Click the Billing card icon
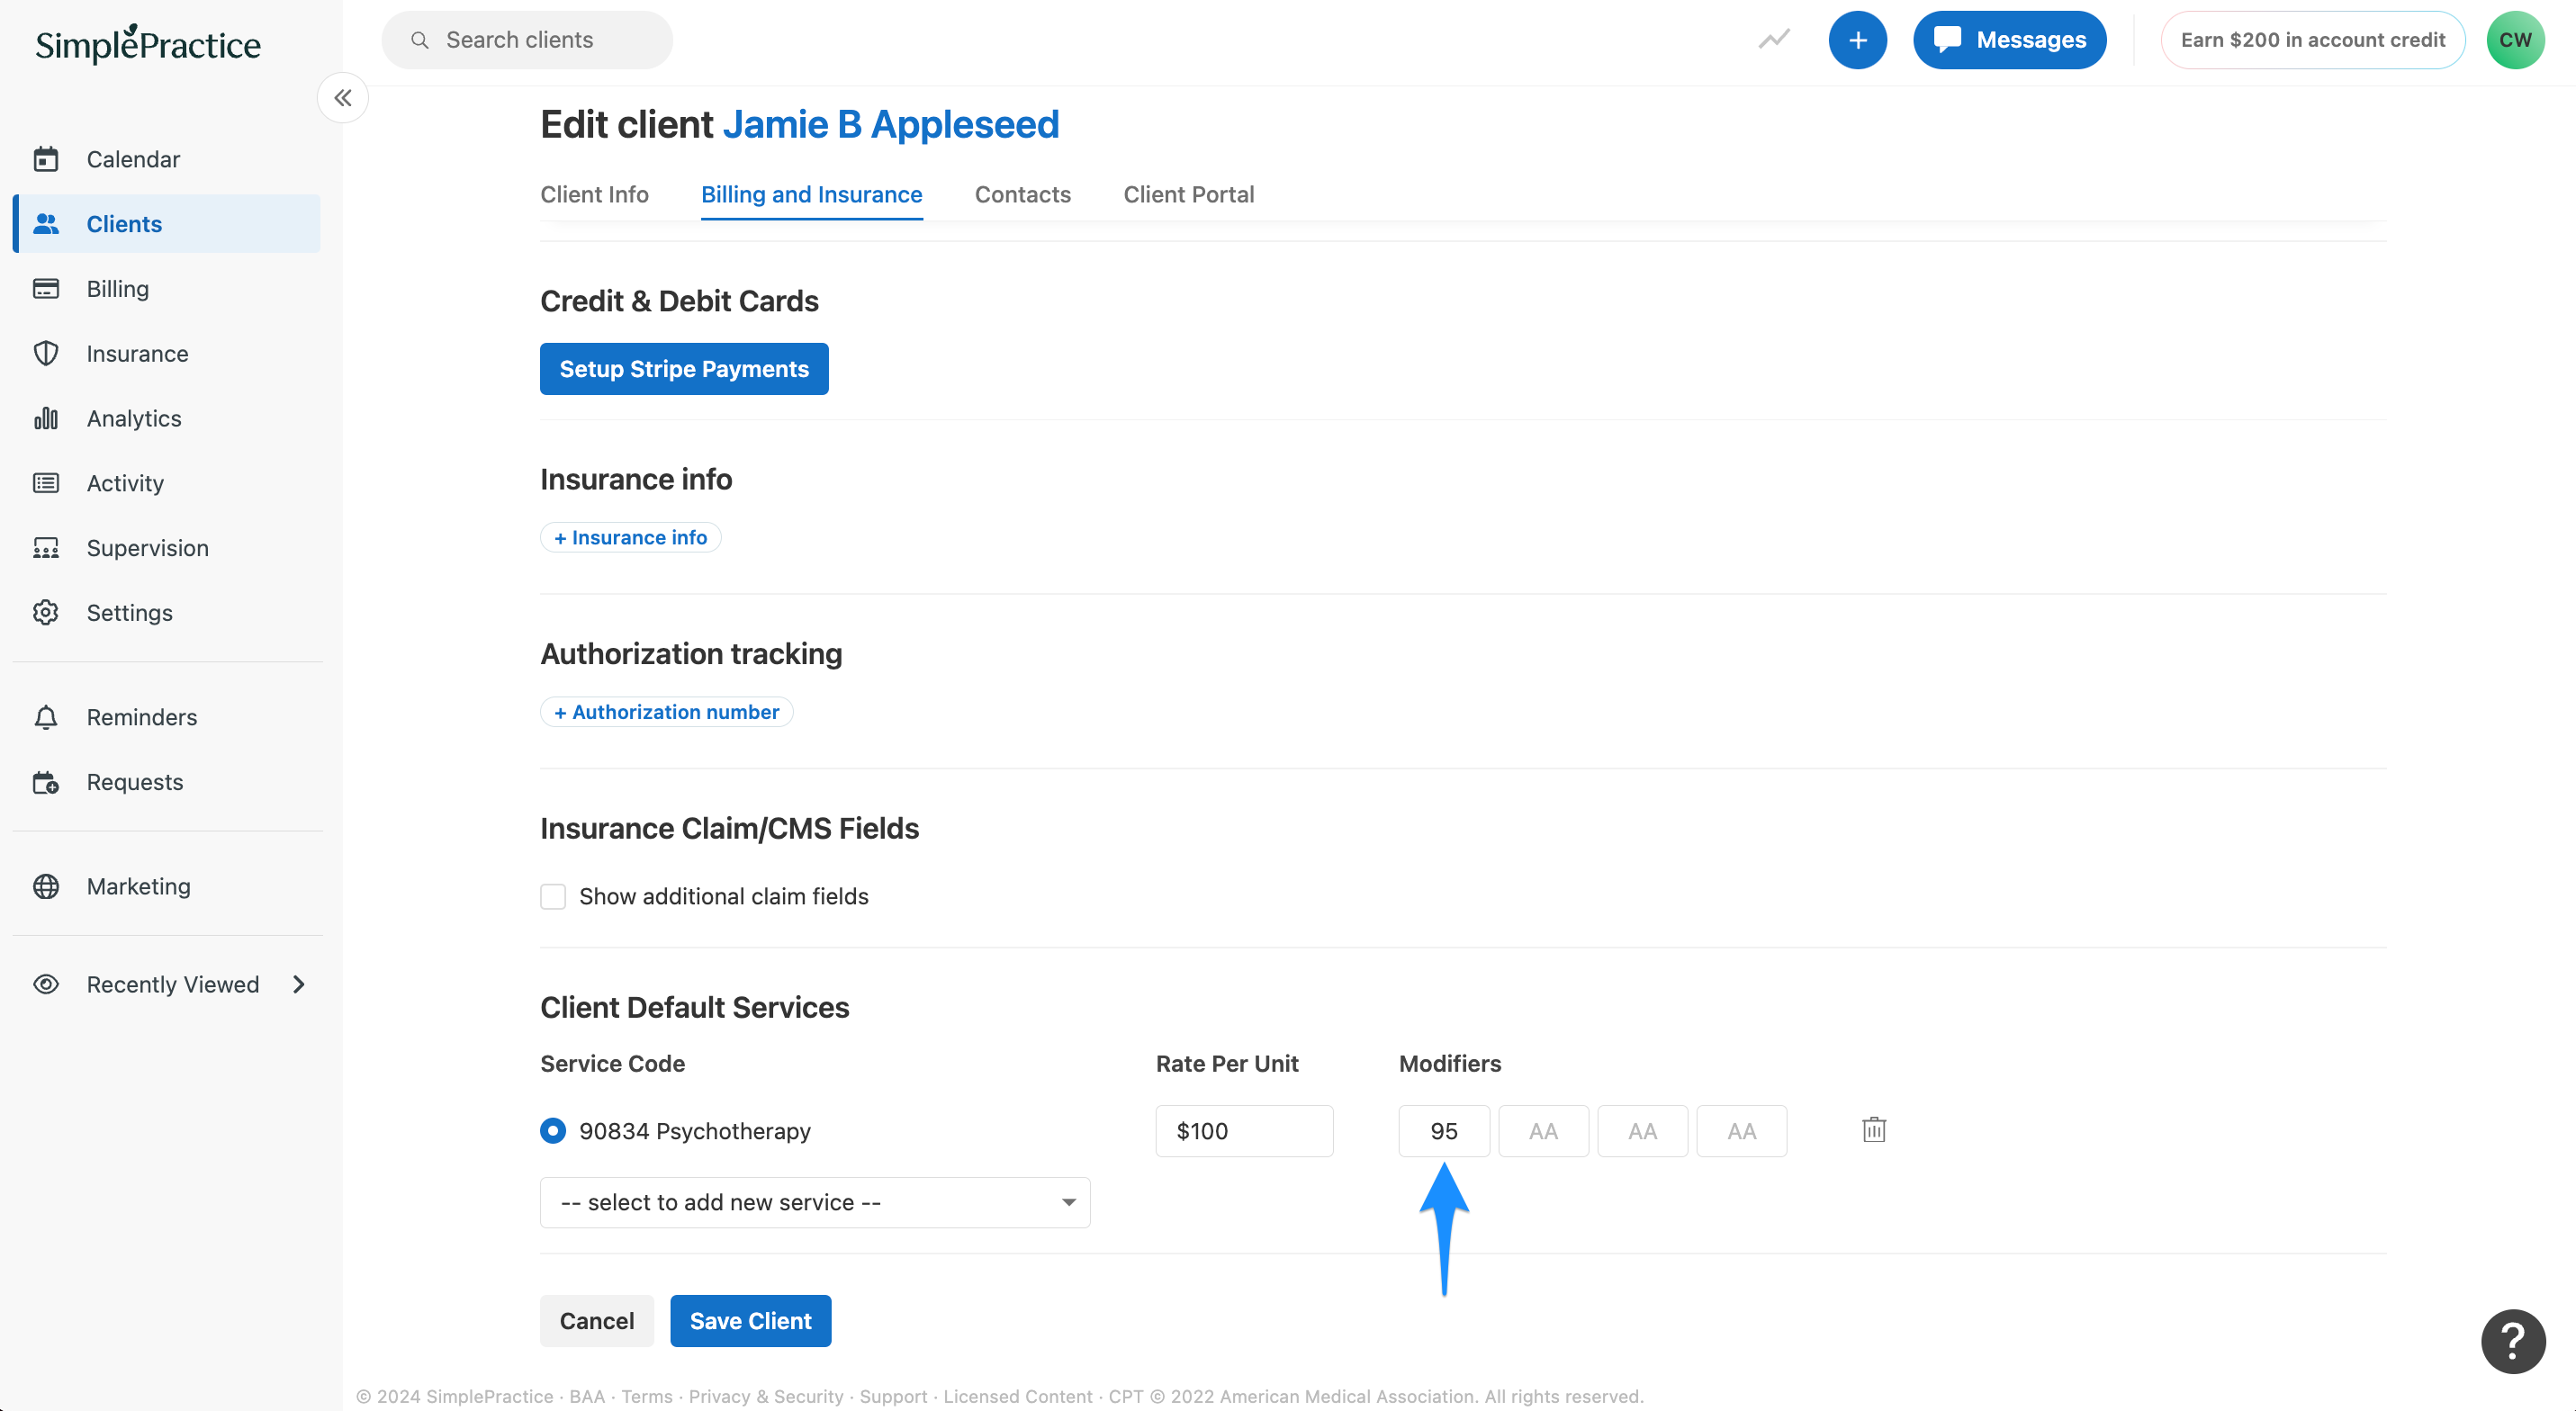 pyautogui.click(x=46, y=289)
